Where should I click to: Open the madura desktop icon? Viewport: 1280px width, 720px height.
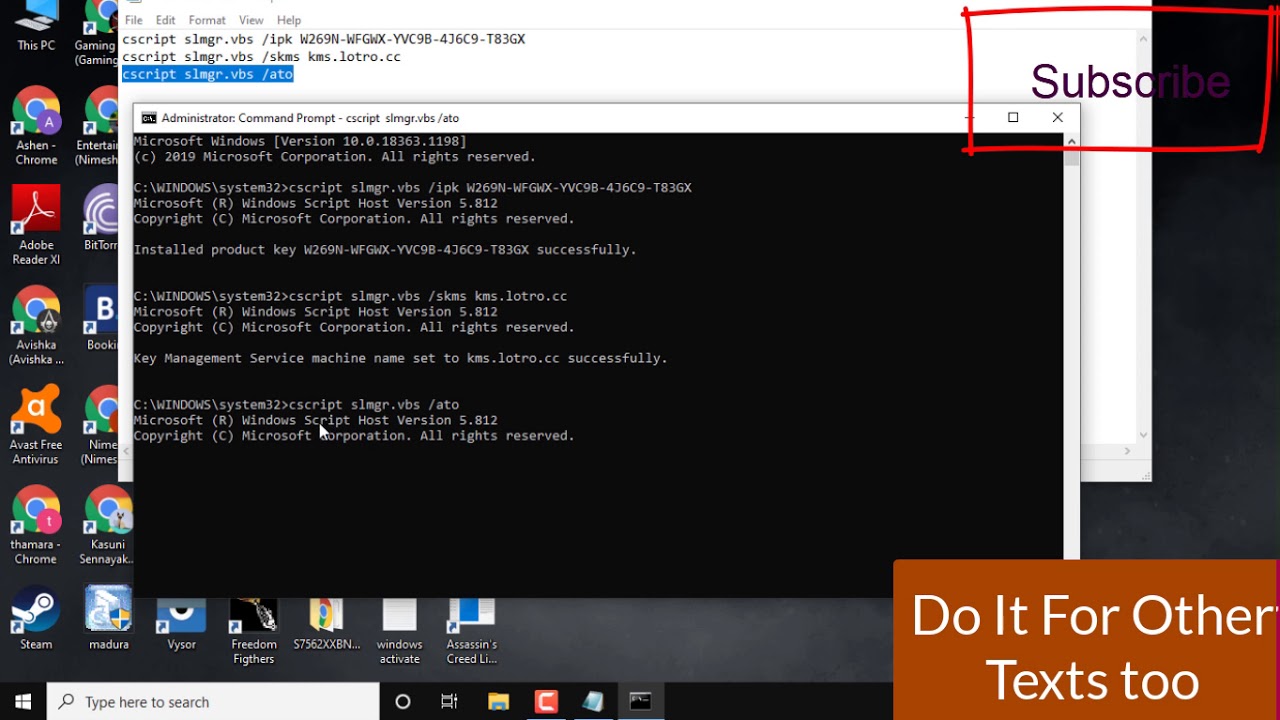(108, 618)
